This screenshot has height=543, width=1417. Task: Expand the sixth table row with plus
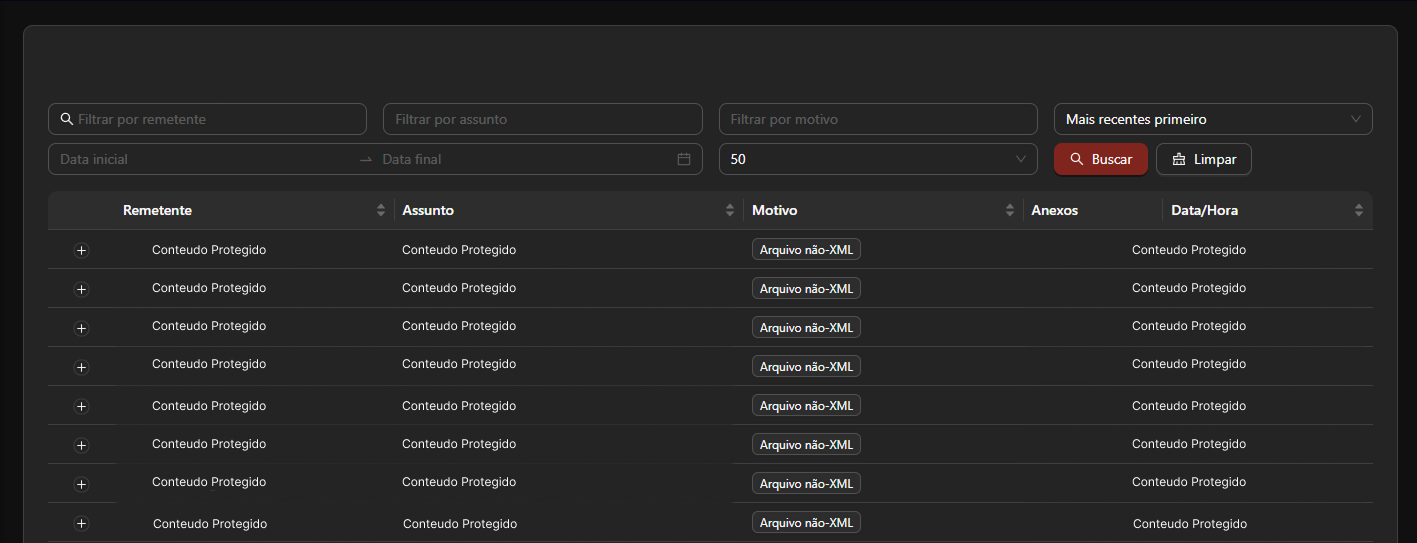82,445
